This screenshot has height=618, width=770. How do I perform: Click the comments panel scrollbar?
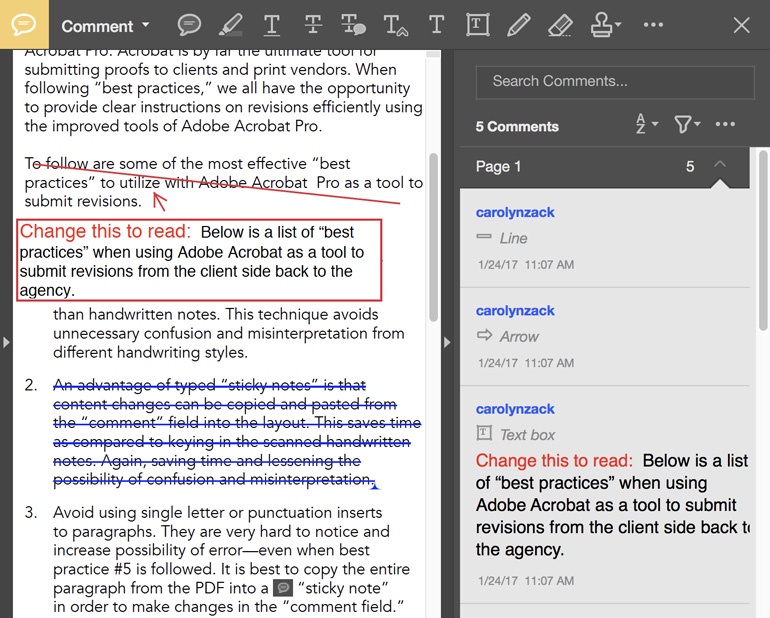(x=763, y=240)
